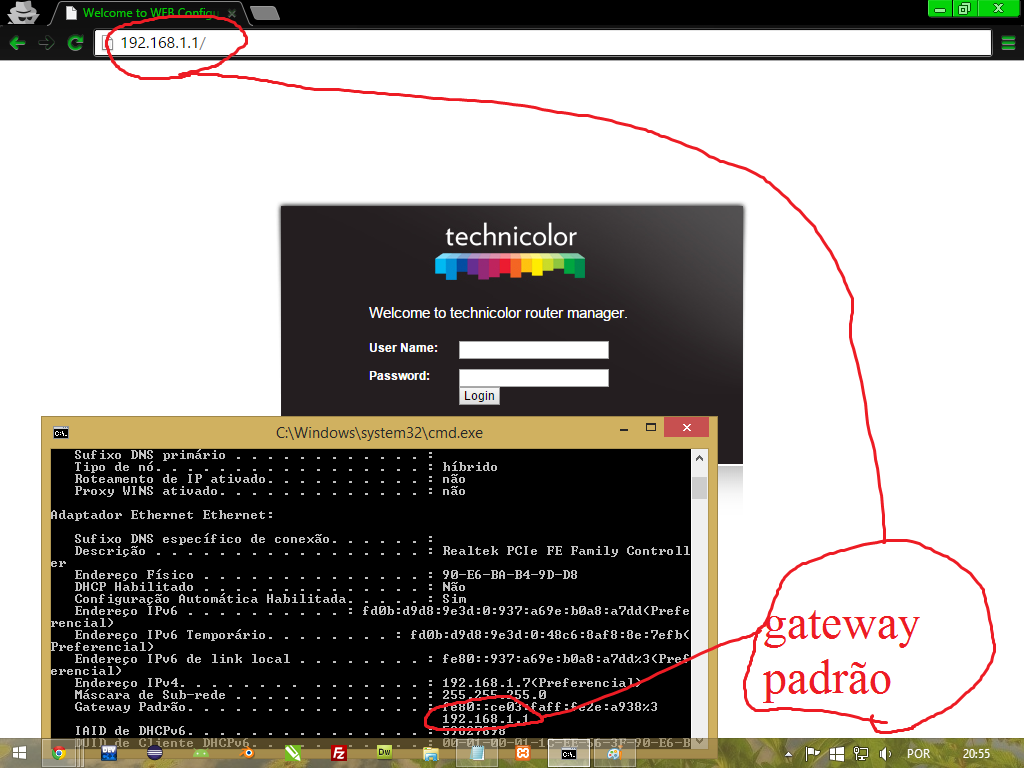The image size is (1024, 768).
Task: Click the cmd.exe title bar text
Action: click(x=379, y=433)
